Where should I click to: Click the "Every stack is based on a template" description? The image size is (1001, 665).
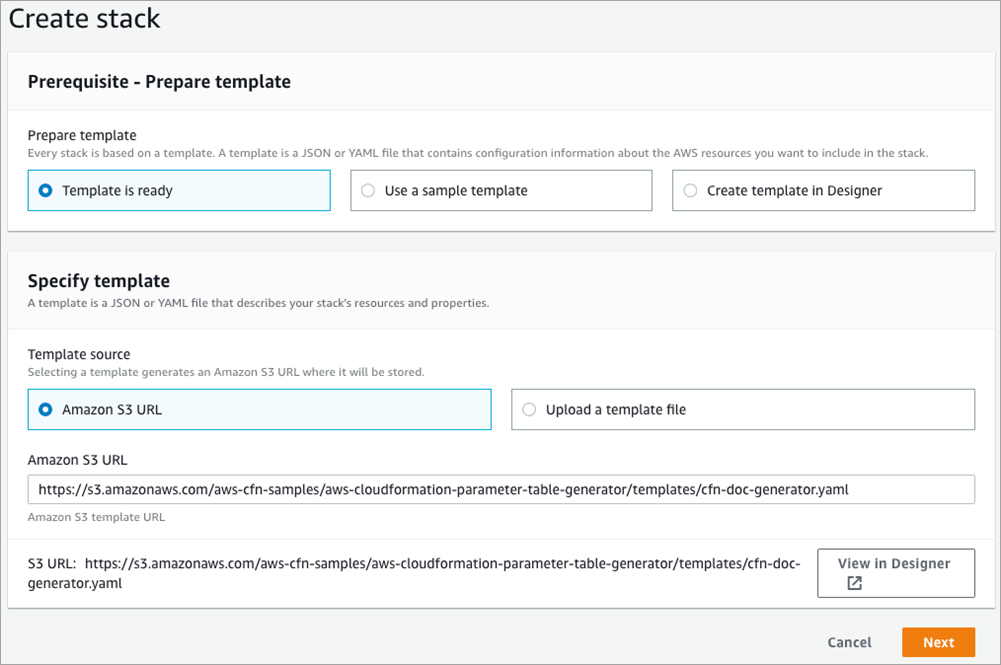point(479,153)
